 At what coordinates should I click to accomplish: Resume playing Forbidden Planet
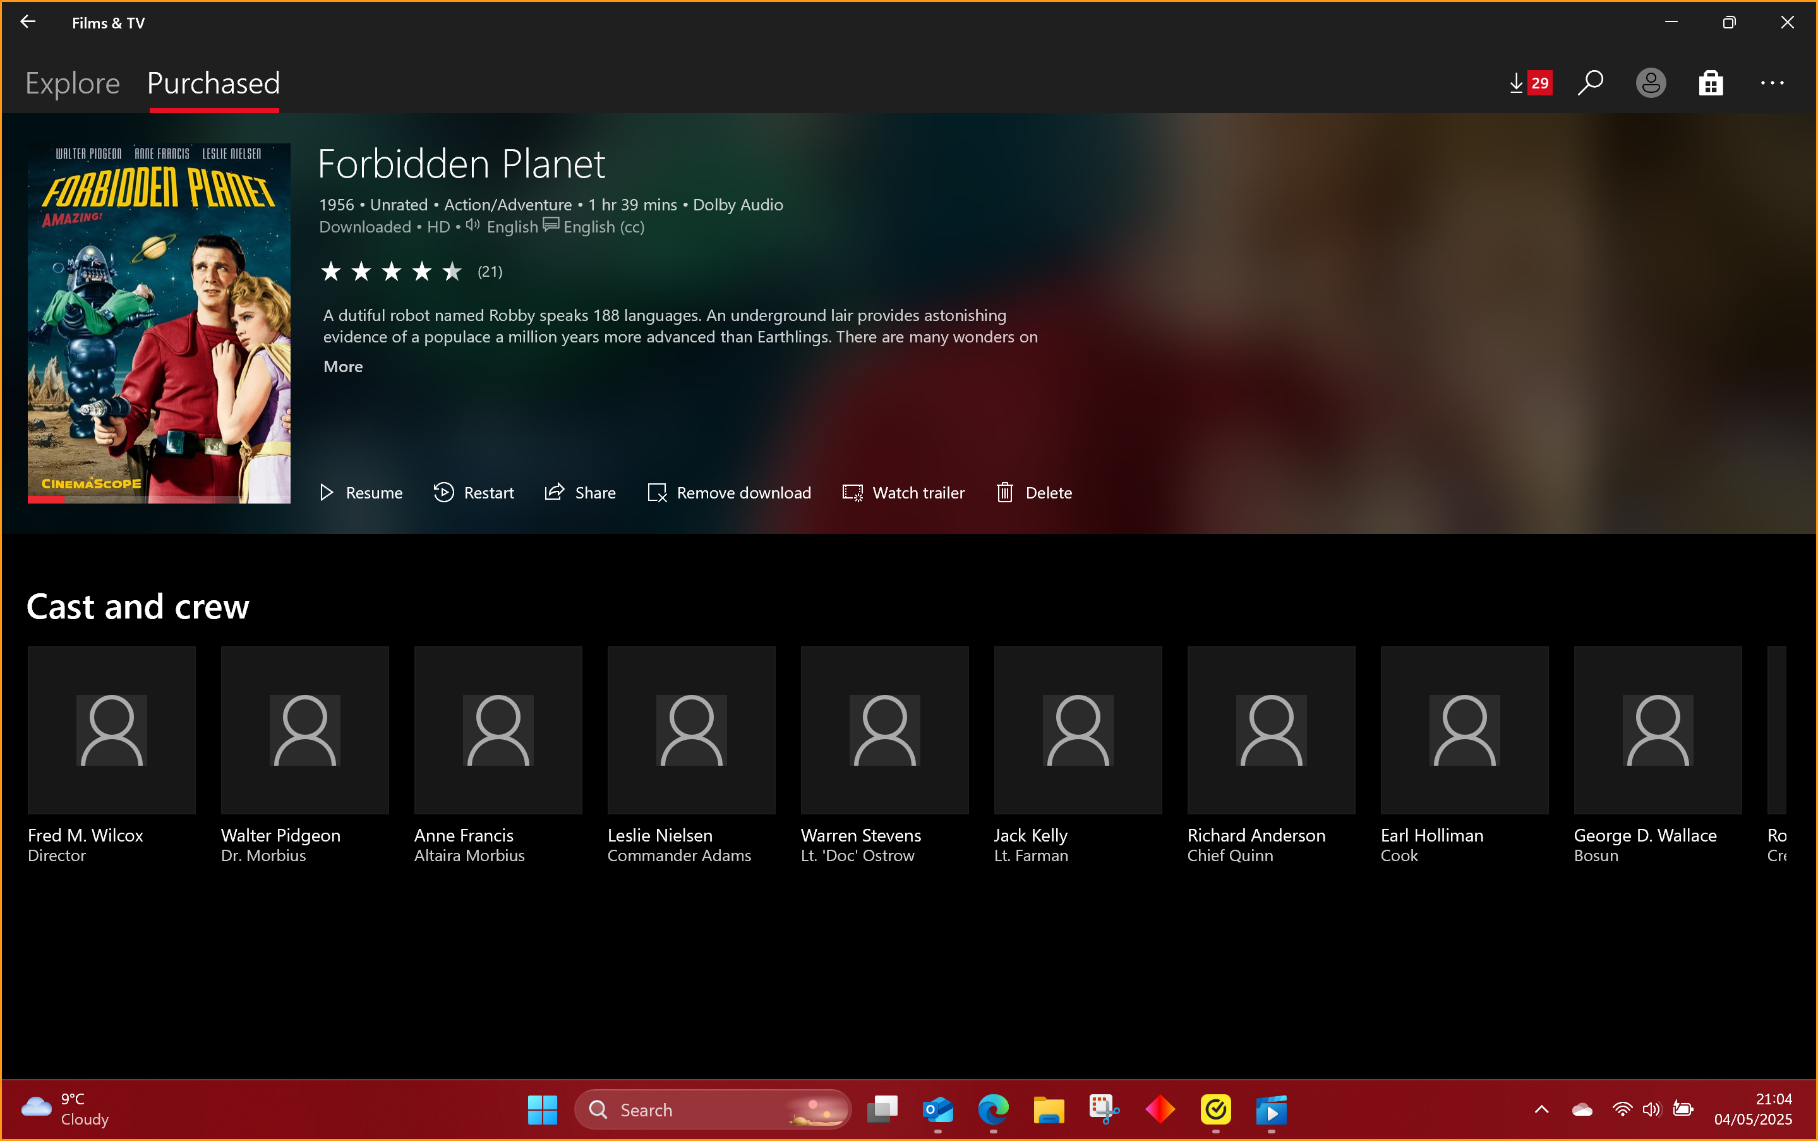tap(361, 493)
